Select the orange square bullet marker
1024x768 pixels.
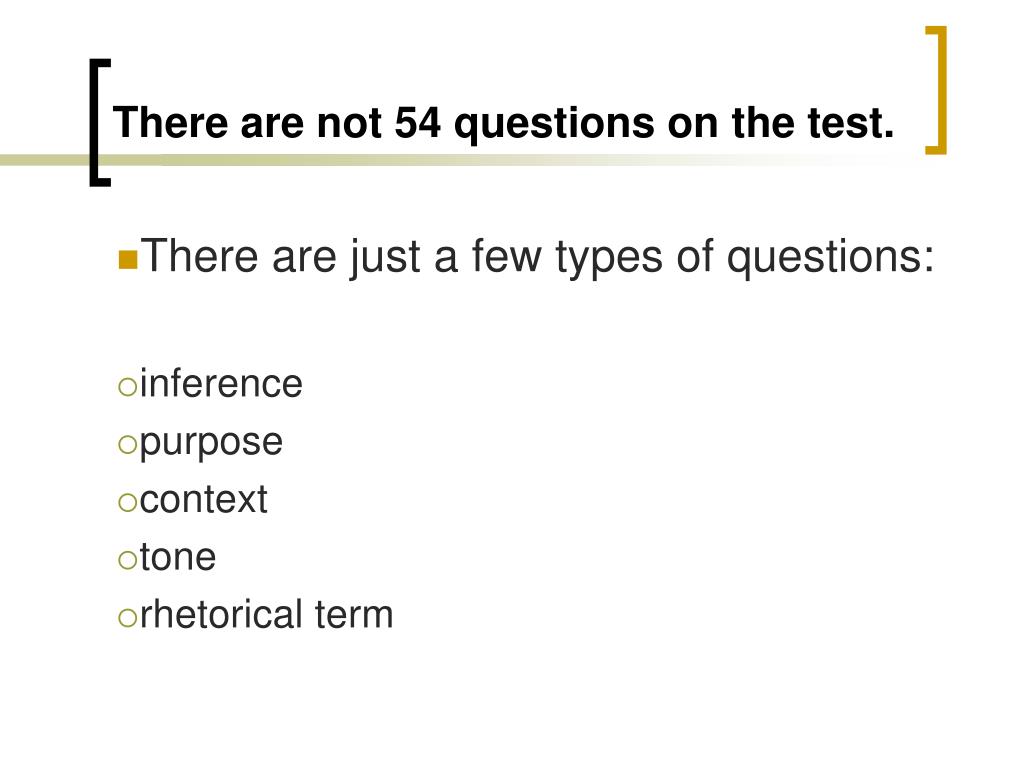pos(128,259)
